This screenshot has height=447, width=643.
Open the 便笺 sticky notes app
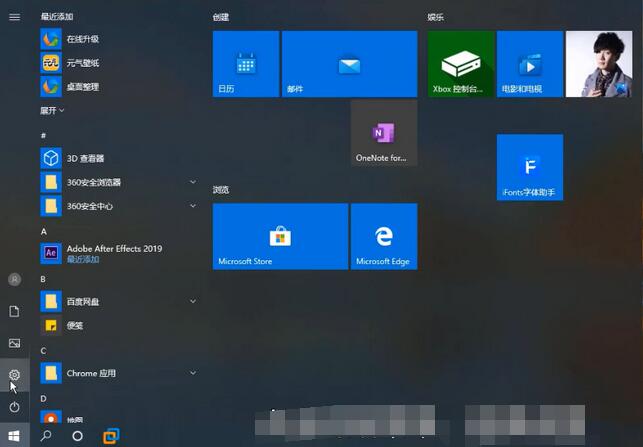coord(119,325)
